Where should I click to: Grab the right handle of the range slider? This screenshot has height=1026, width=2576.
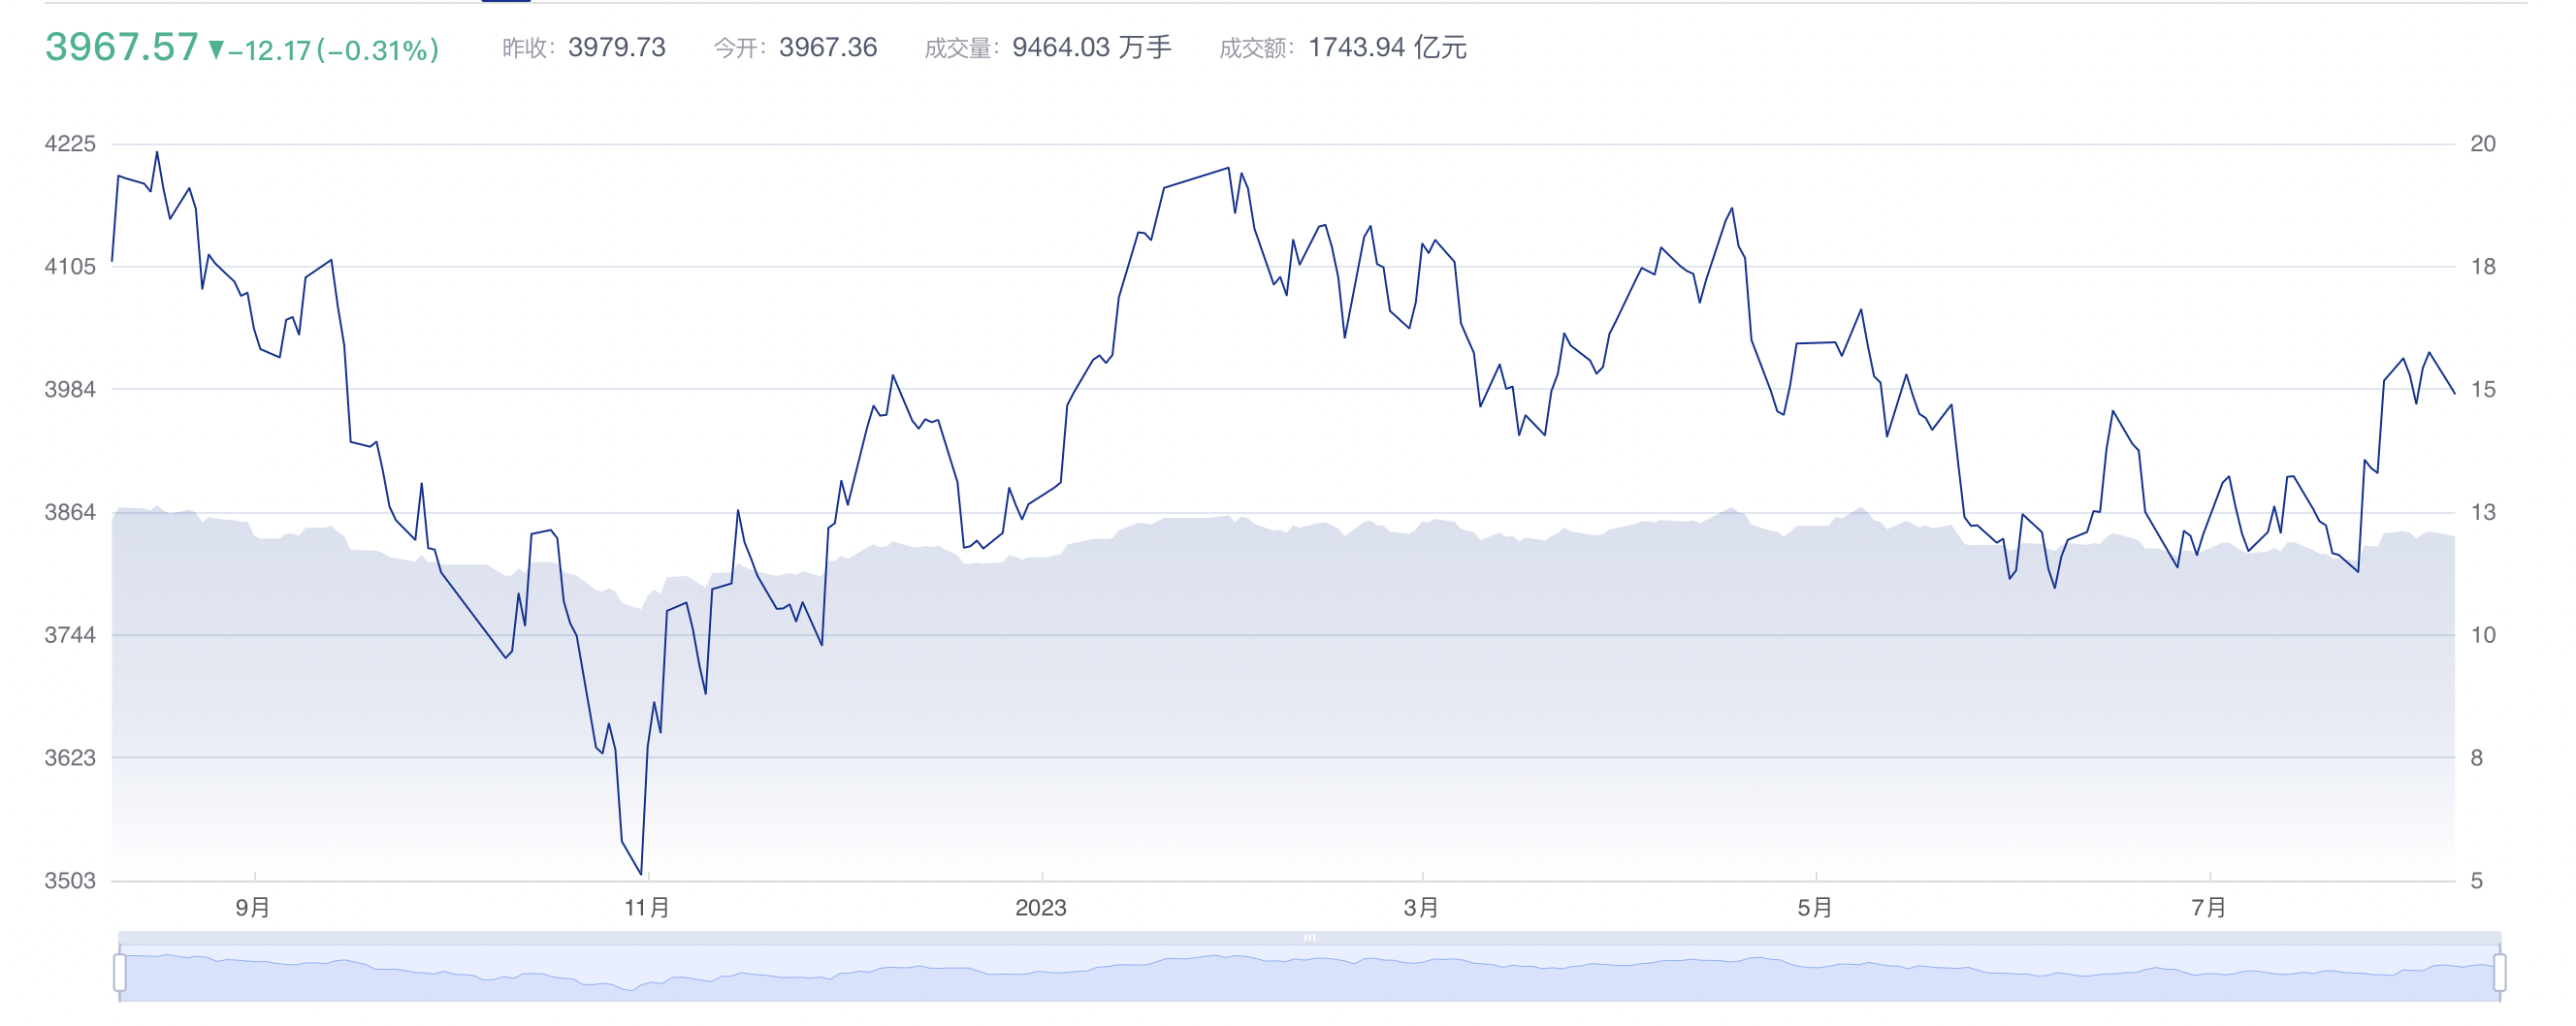pos(2499,971)
